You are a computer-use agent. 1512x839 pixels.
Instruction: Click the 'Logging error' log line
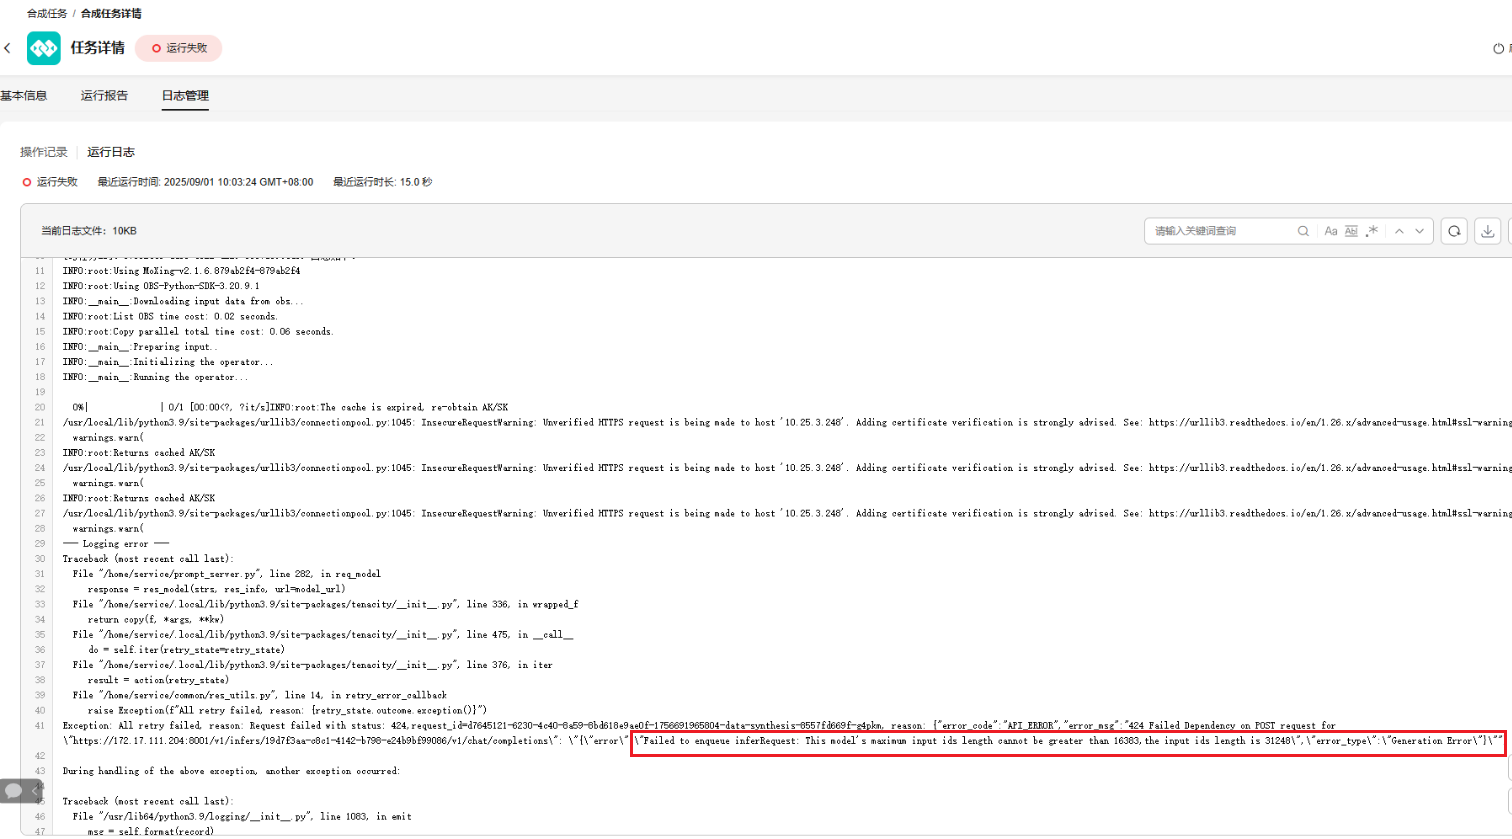point(116,544)
